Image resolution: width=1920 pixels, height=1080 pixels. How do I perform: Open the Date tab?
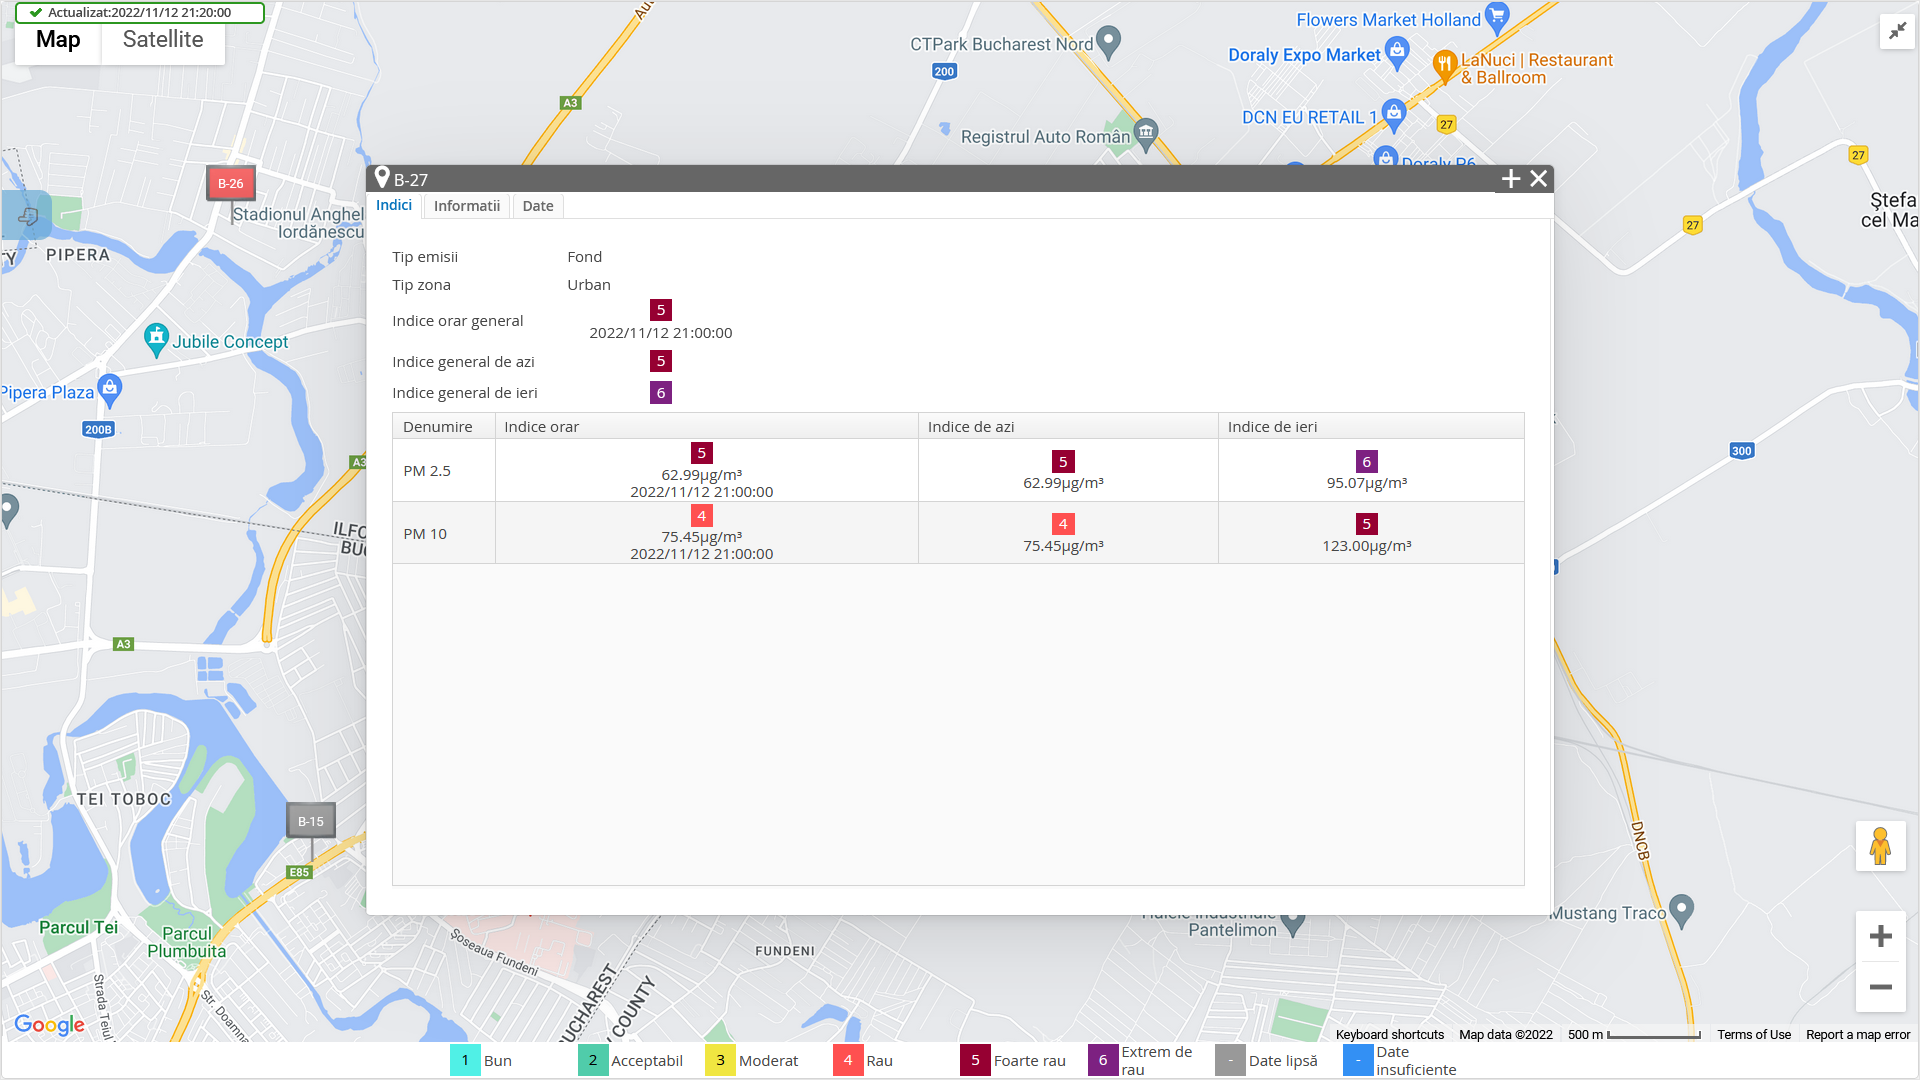tap(537, 206)
